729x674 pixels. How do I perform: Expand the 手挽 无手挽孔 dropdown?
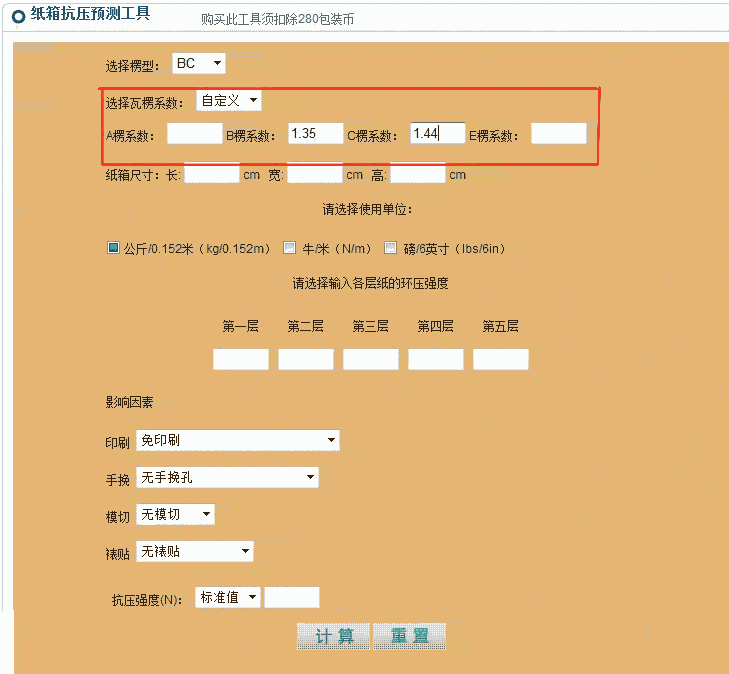(226, 478)
